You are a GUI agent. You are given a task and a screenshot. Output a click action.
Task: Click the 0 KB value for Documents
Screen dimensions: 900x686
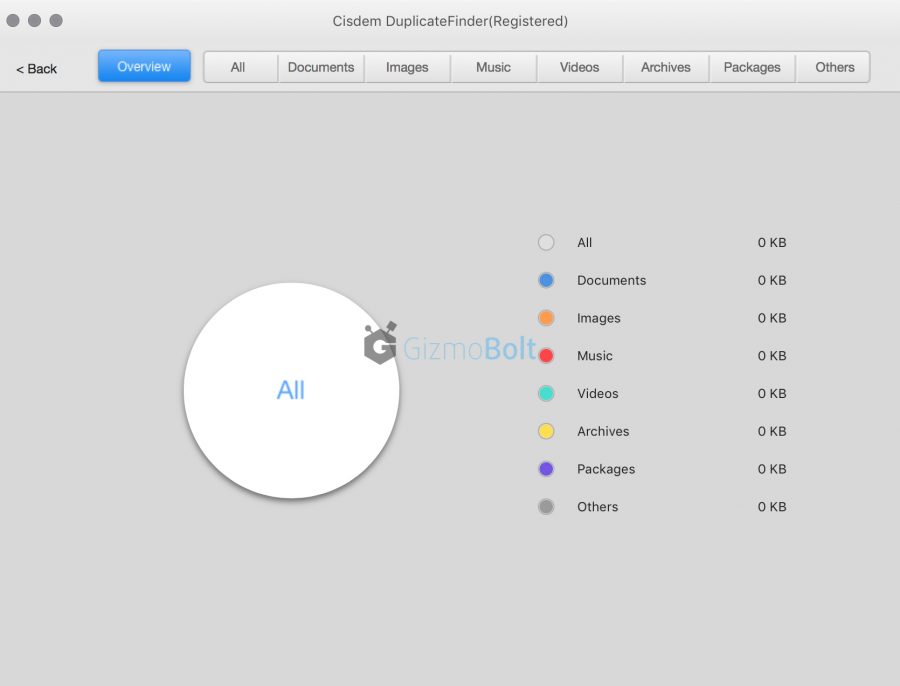pos(772,280)
